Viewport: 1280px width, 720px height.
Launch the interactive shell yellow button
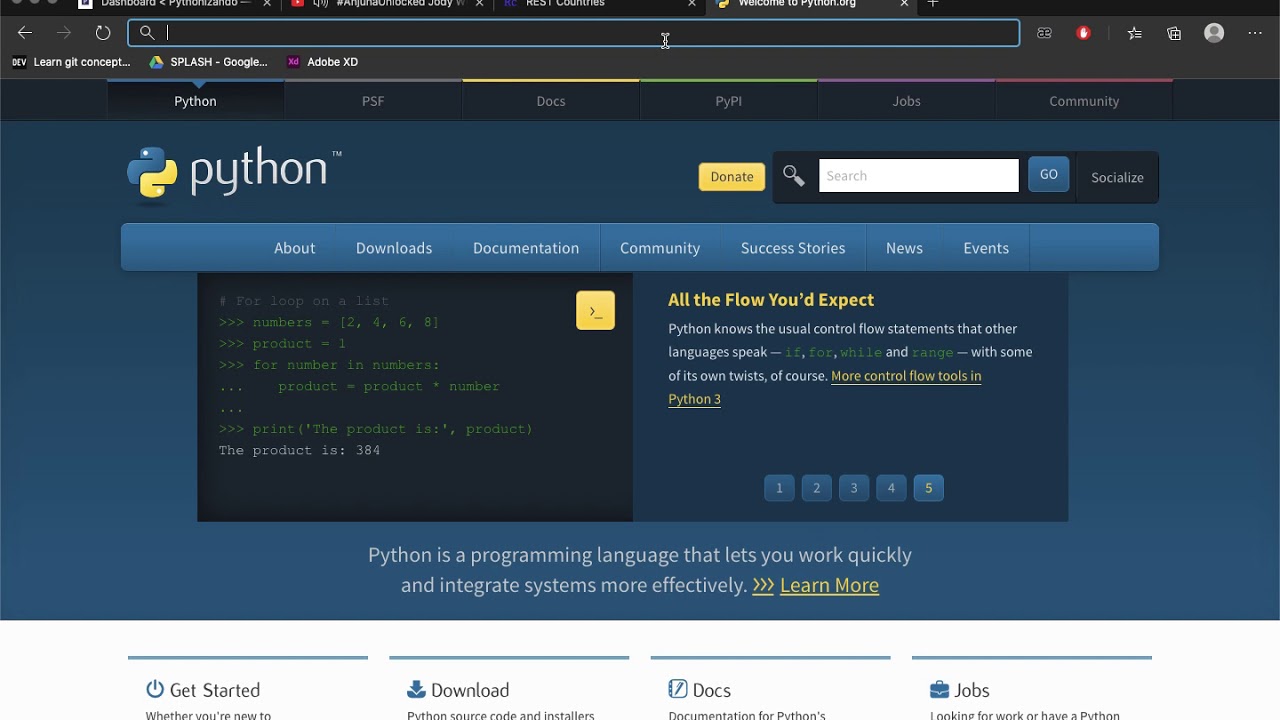(x=596, y=311)
